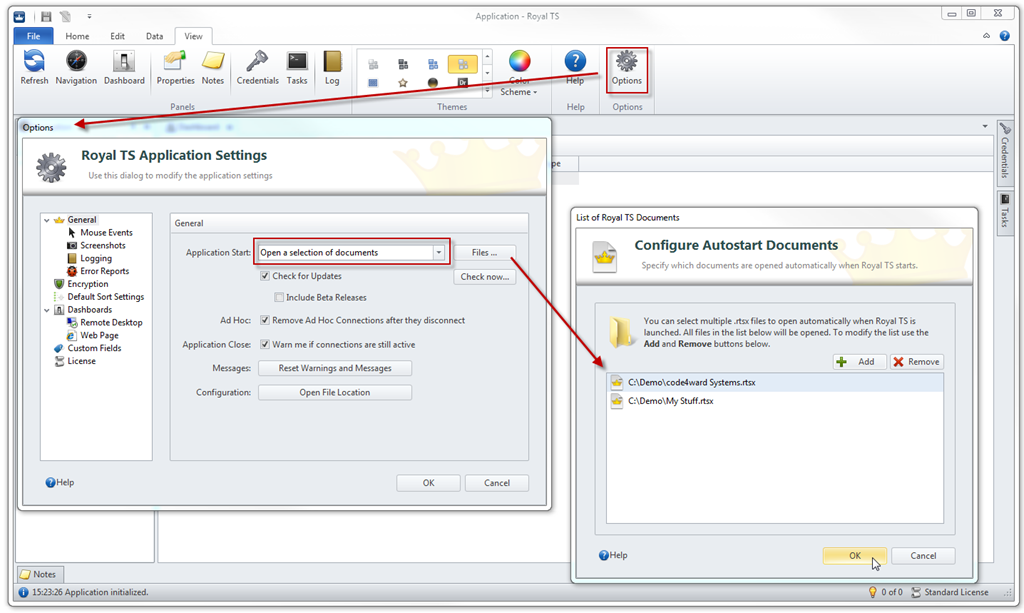Open the Application Start combo box
Image resolution: width=1024 pixels, height=613 pixels.
pos(351,253)
